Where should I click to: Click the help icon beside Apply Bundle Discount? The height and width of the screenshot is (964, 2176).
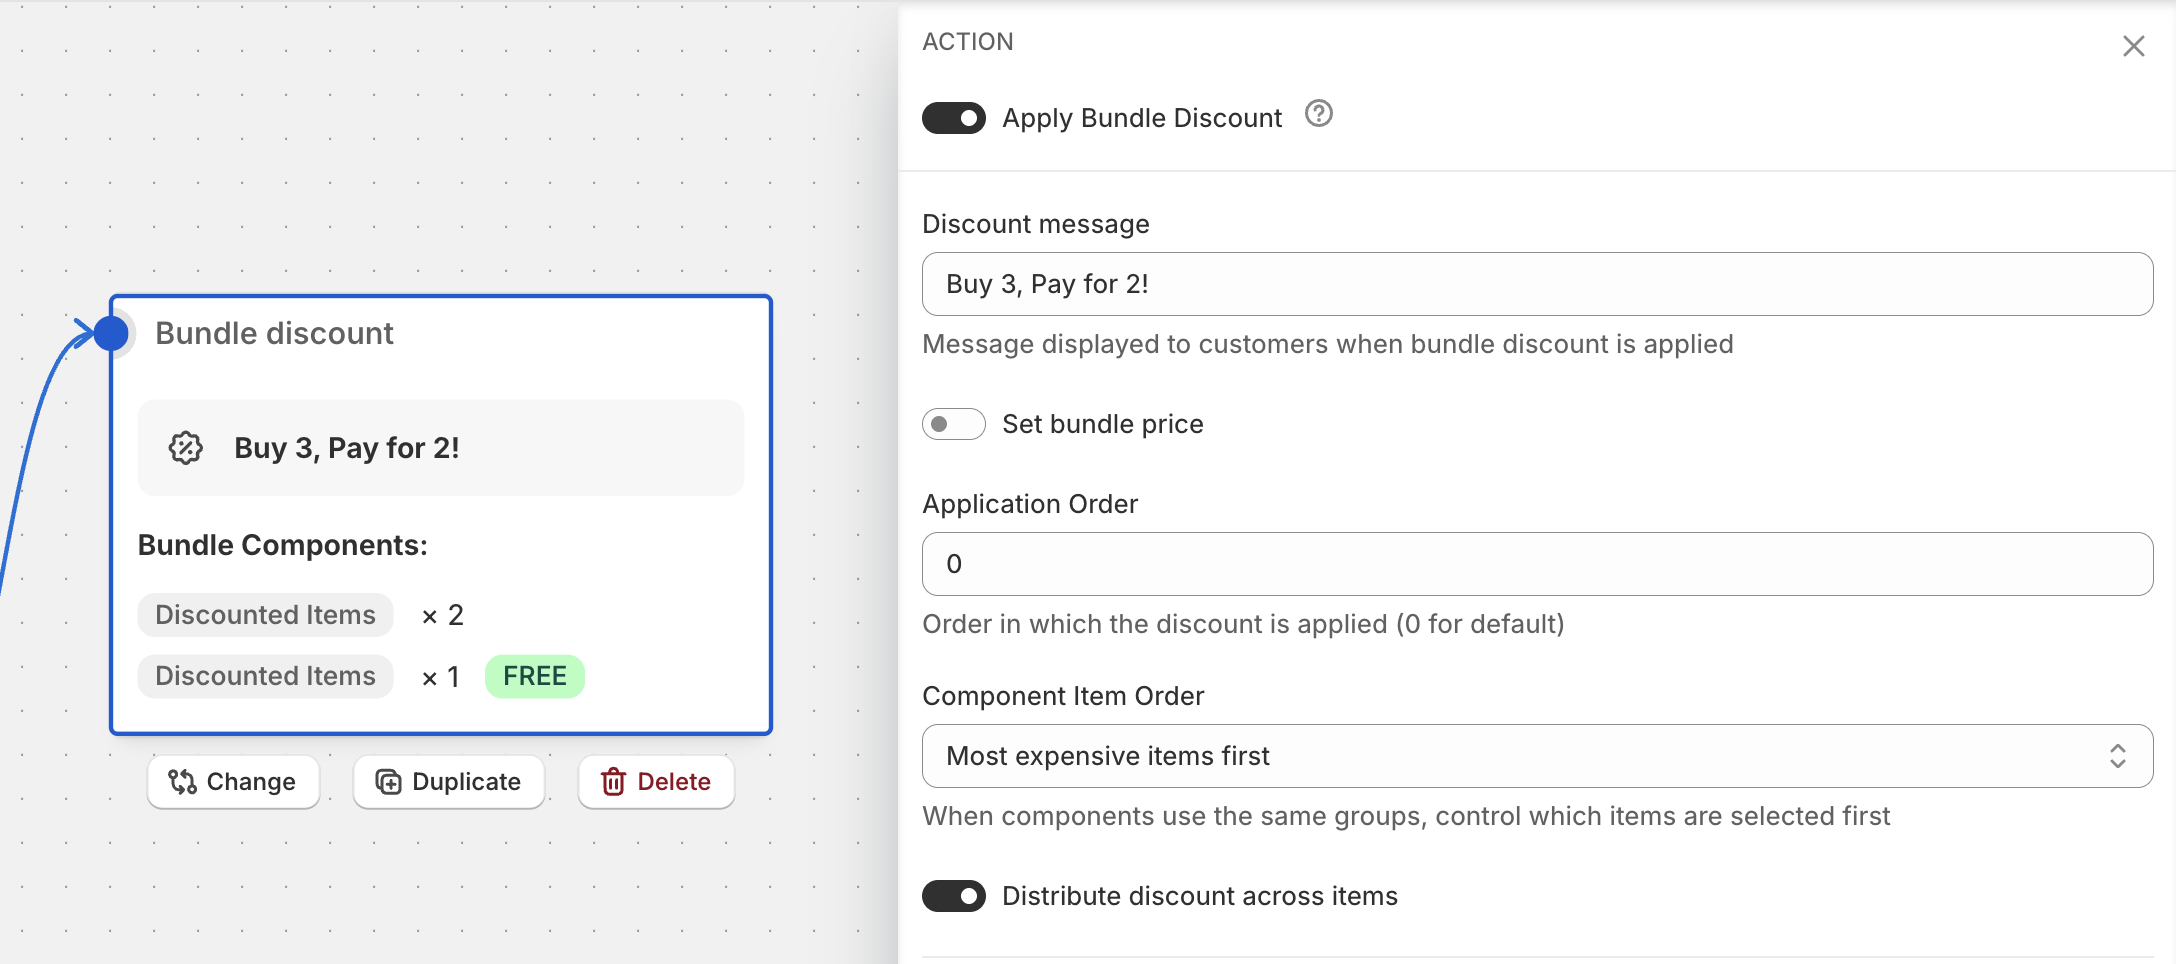pos(1318,115)
